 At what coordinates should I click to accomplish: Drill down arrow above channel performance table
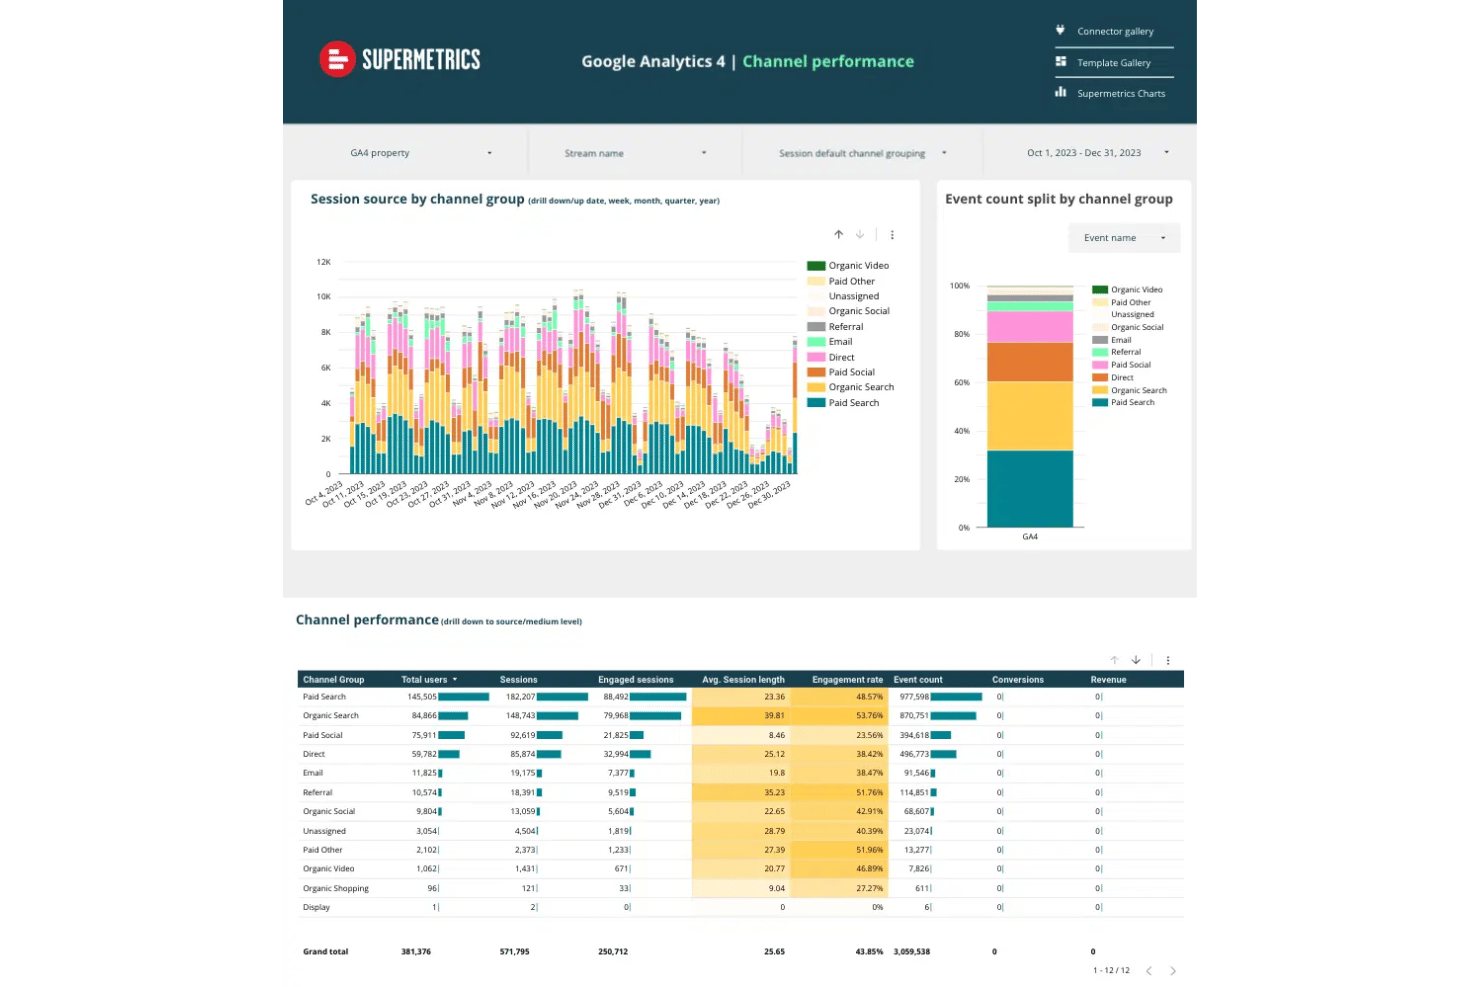click(1136, 660)
